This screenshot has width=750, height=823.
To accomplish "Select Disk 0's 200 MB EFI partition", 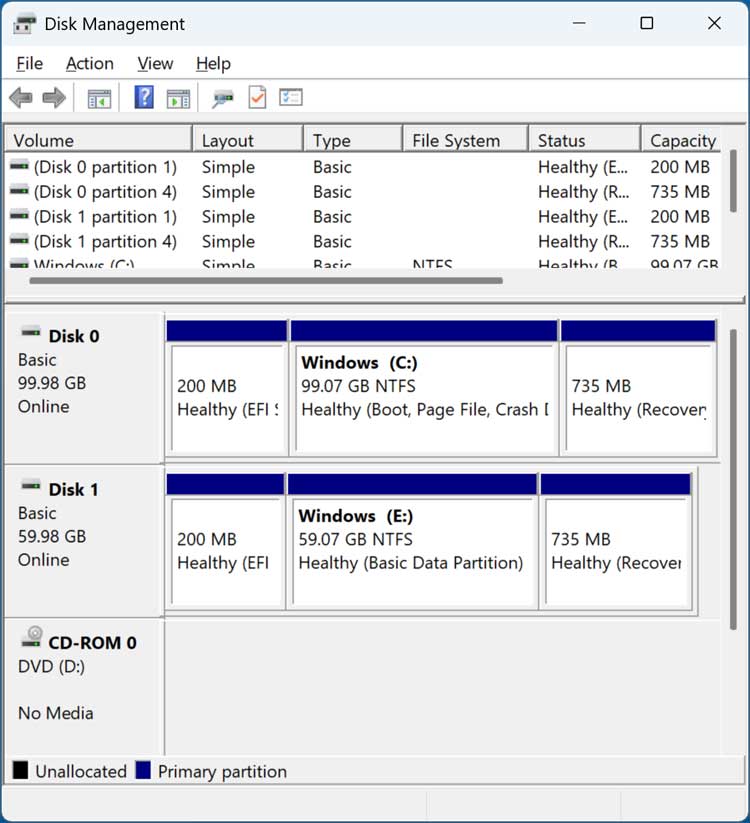I will coord(227,388).
